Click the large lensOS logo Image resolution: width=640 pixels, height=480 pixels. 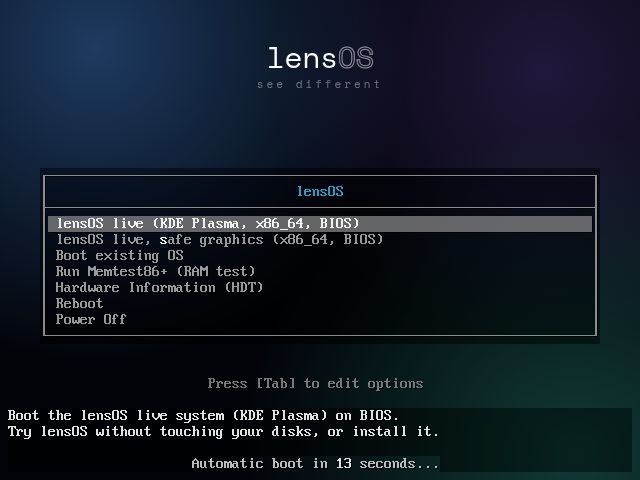[320, 58]
